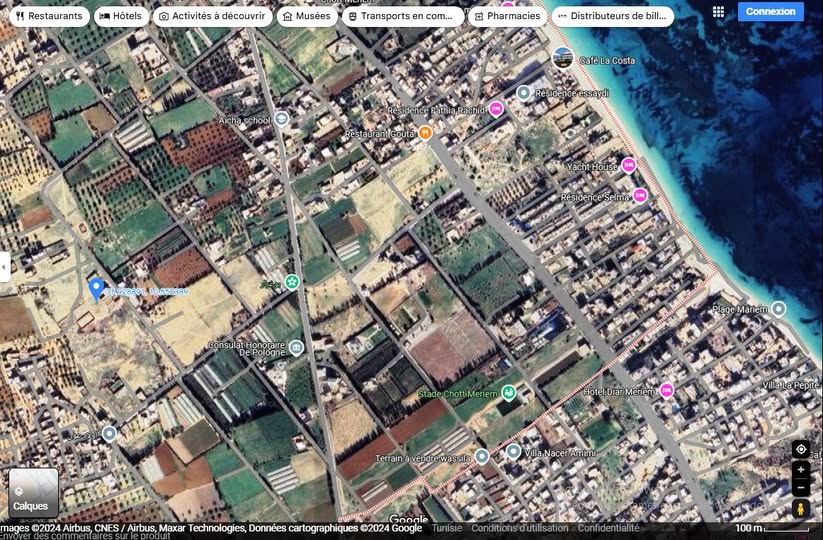Filter map by Restaurants
Screen dimensions: 823x540
48,16
